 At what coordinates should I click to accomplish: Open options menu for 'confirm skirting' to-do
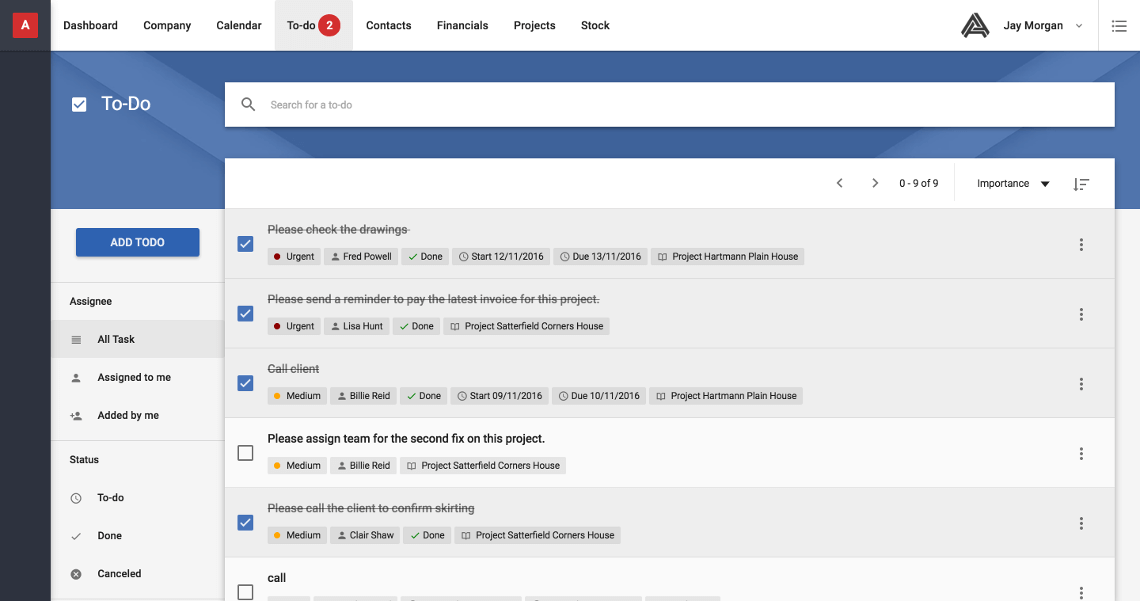pyautogui.click(x=1081, y=523)
